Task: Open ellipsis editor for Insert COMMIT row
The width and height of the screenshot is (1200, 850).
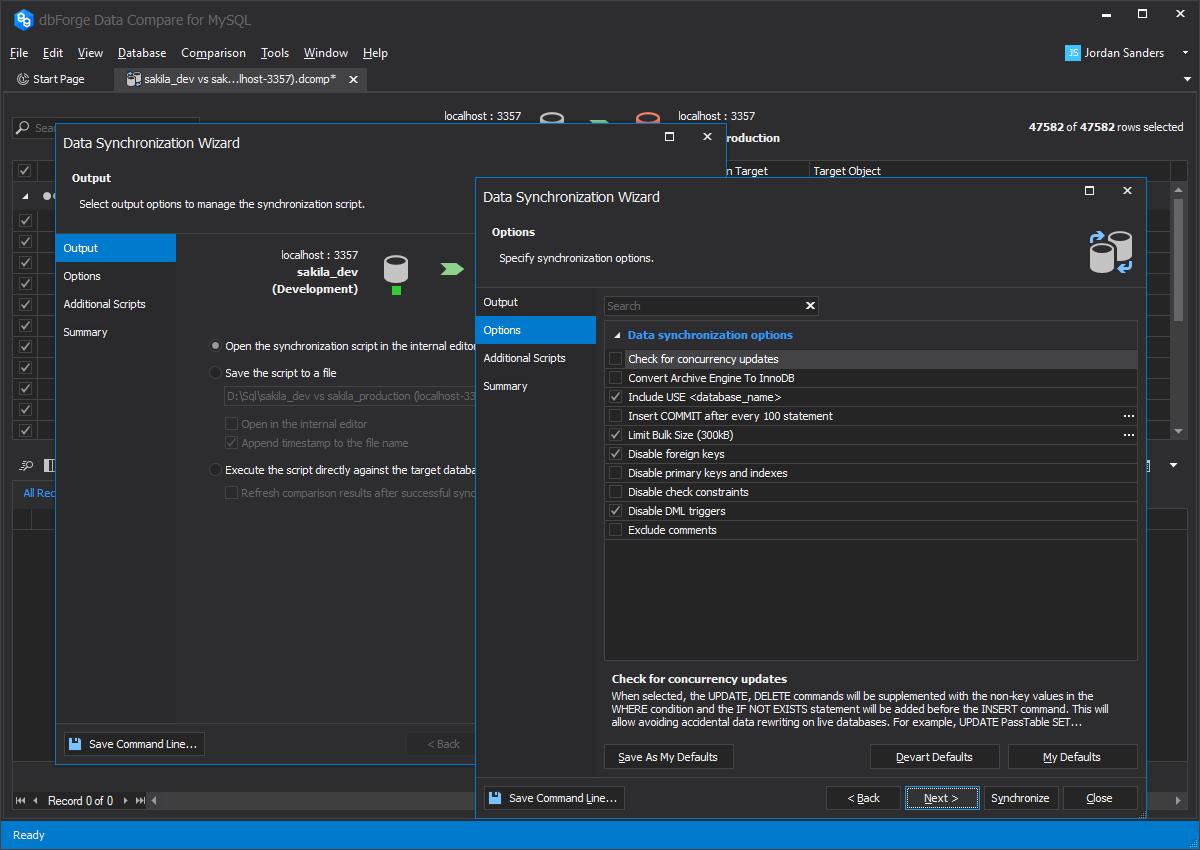Action: click(1129, 416)
